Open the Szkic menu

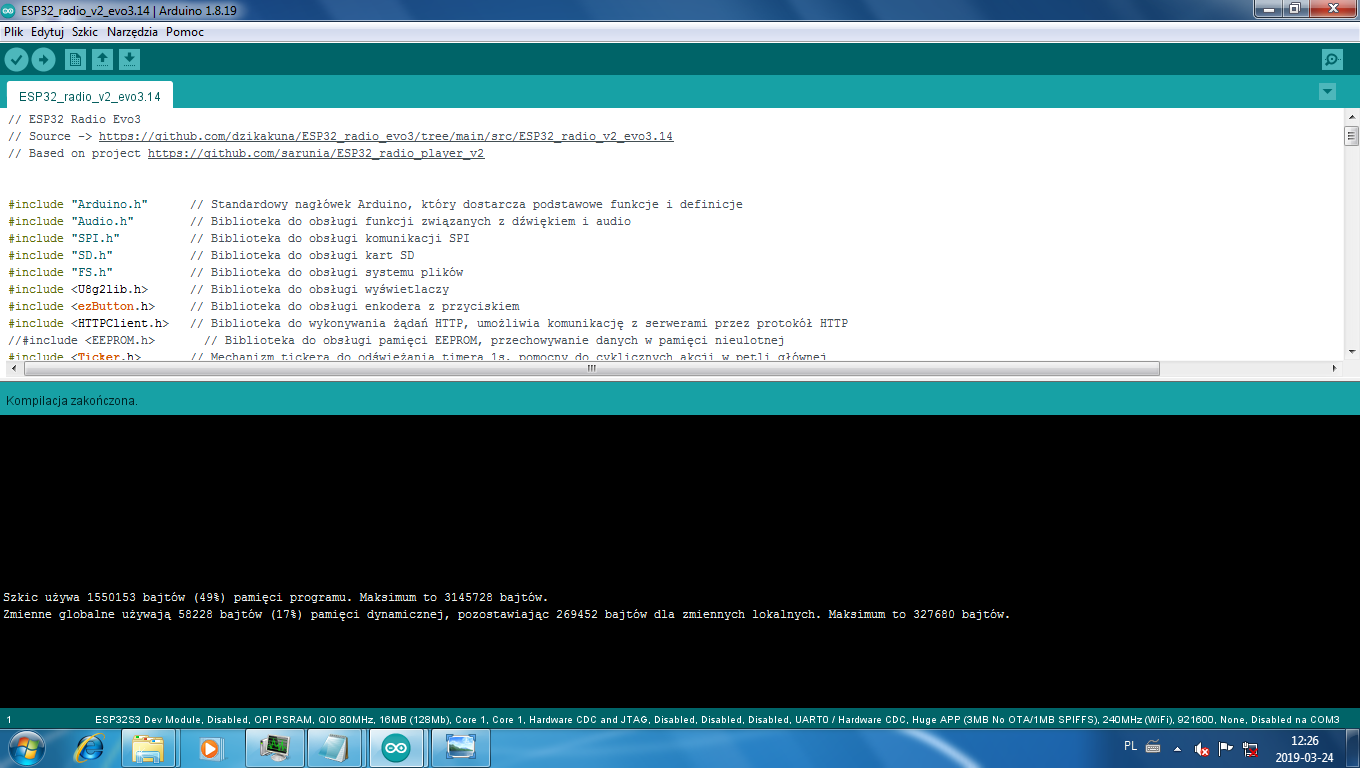pyautogui.click(x=85, y=32)
